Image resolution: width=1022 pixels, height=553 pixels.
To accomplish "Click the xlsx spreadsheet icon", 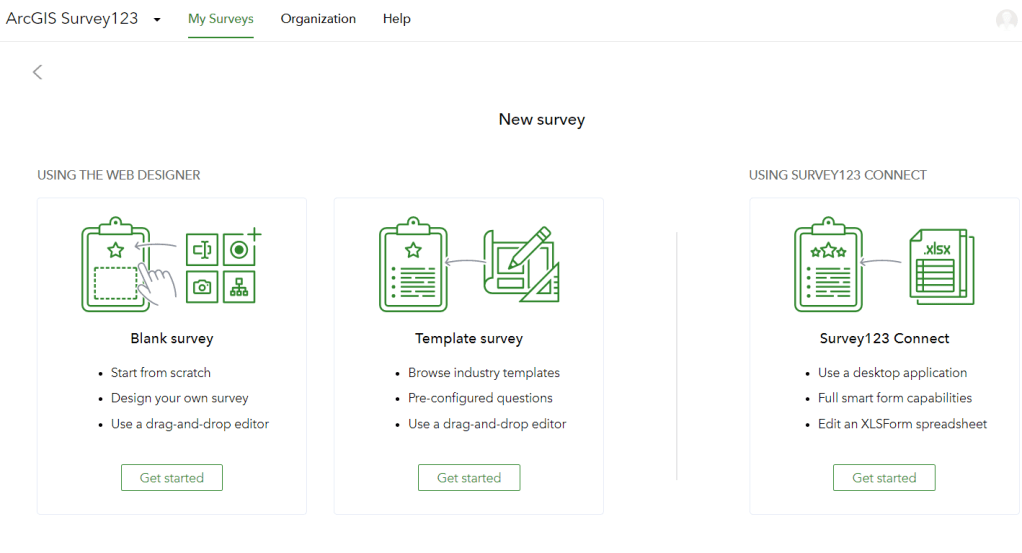I will point(940,265).
